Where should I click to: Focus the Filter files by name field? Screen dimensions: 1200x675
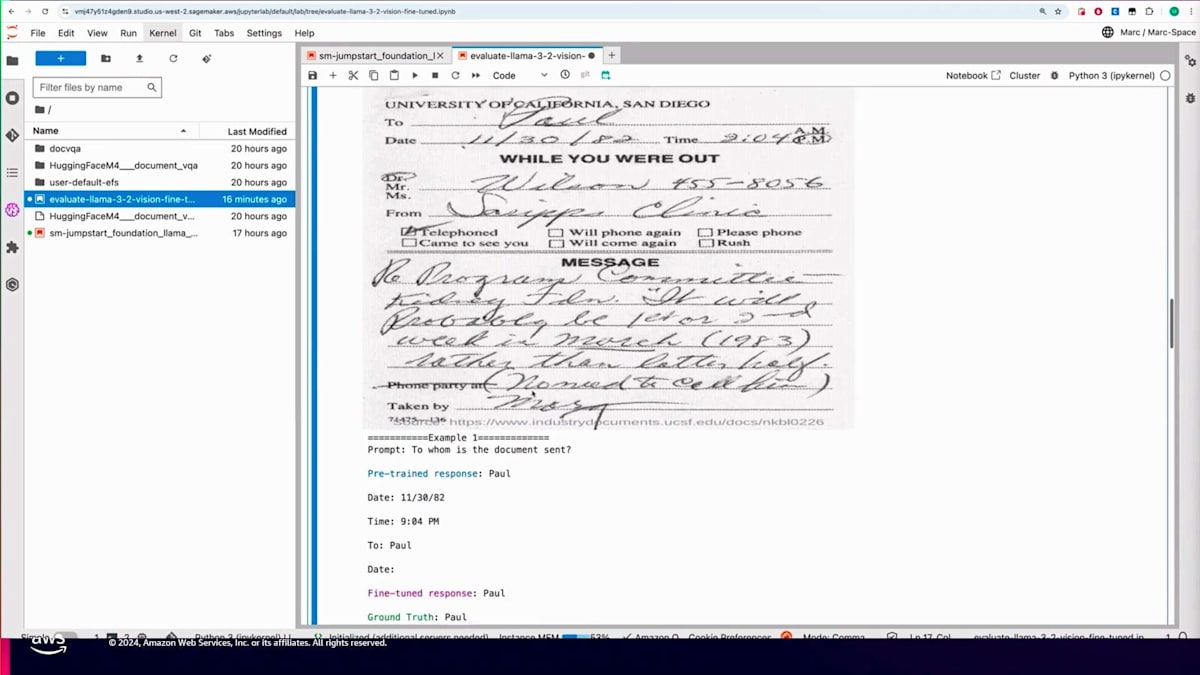[97, 87]
